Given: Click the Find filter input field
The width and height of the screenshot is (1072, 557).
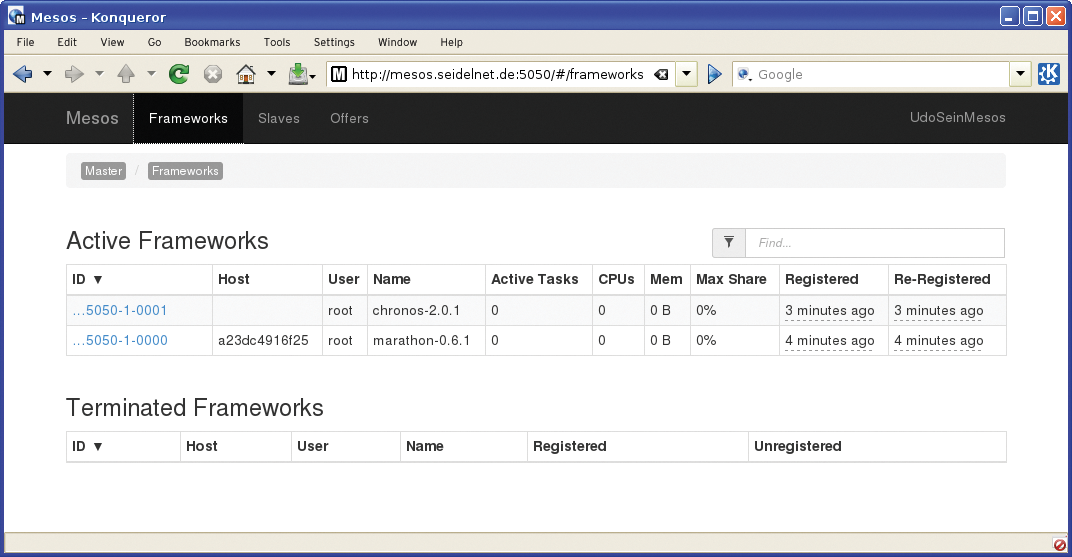Looking at the screenshot, I should click(x=875, y=243).
